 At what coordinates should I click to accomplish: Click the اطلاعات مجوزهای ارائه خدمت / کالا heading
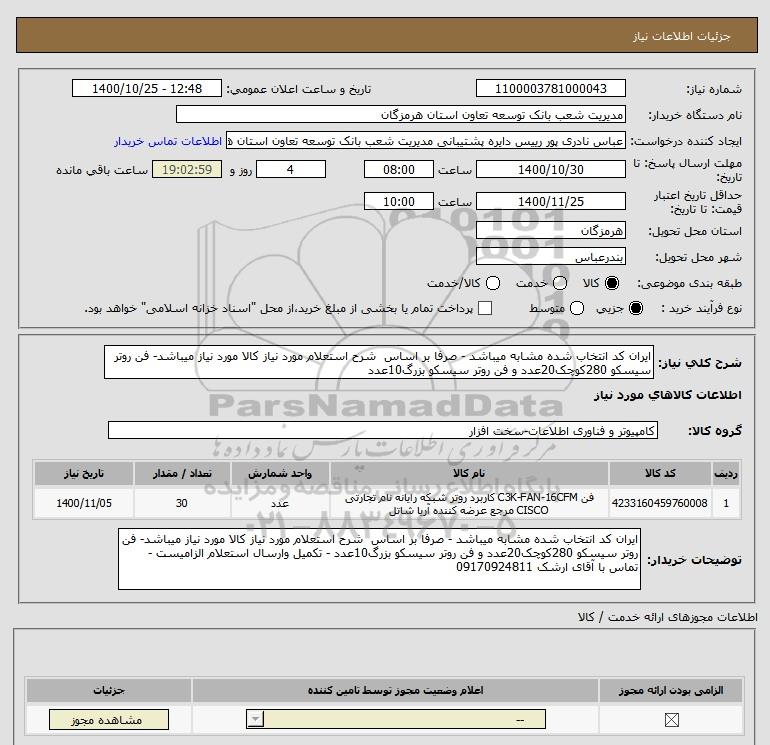[667, 617]
